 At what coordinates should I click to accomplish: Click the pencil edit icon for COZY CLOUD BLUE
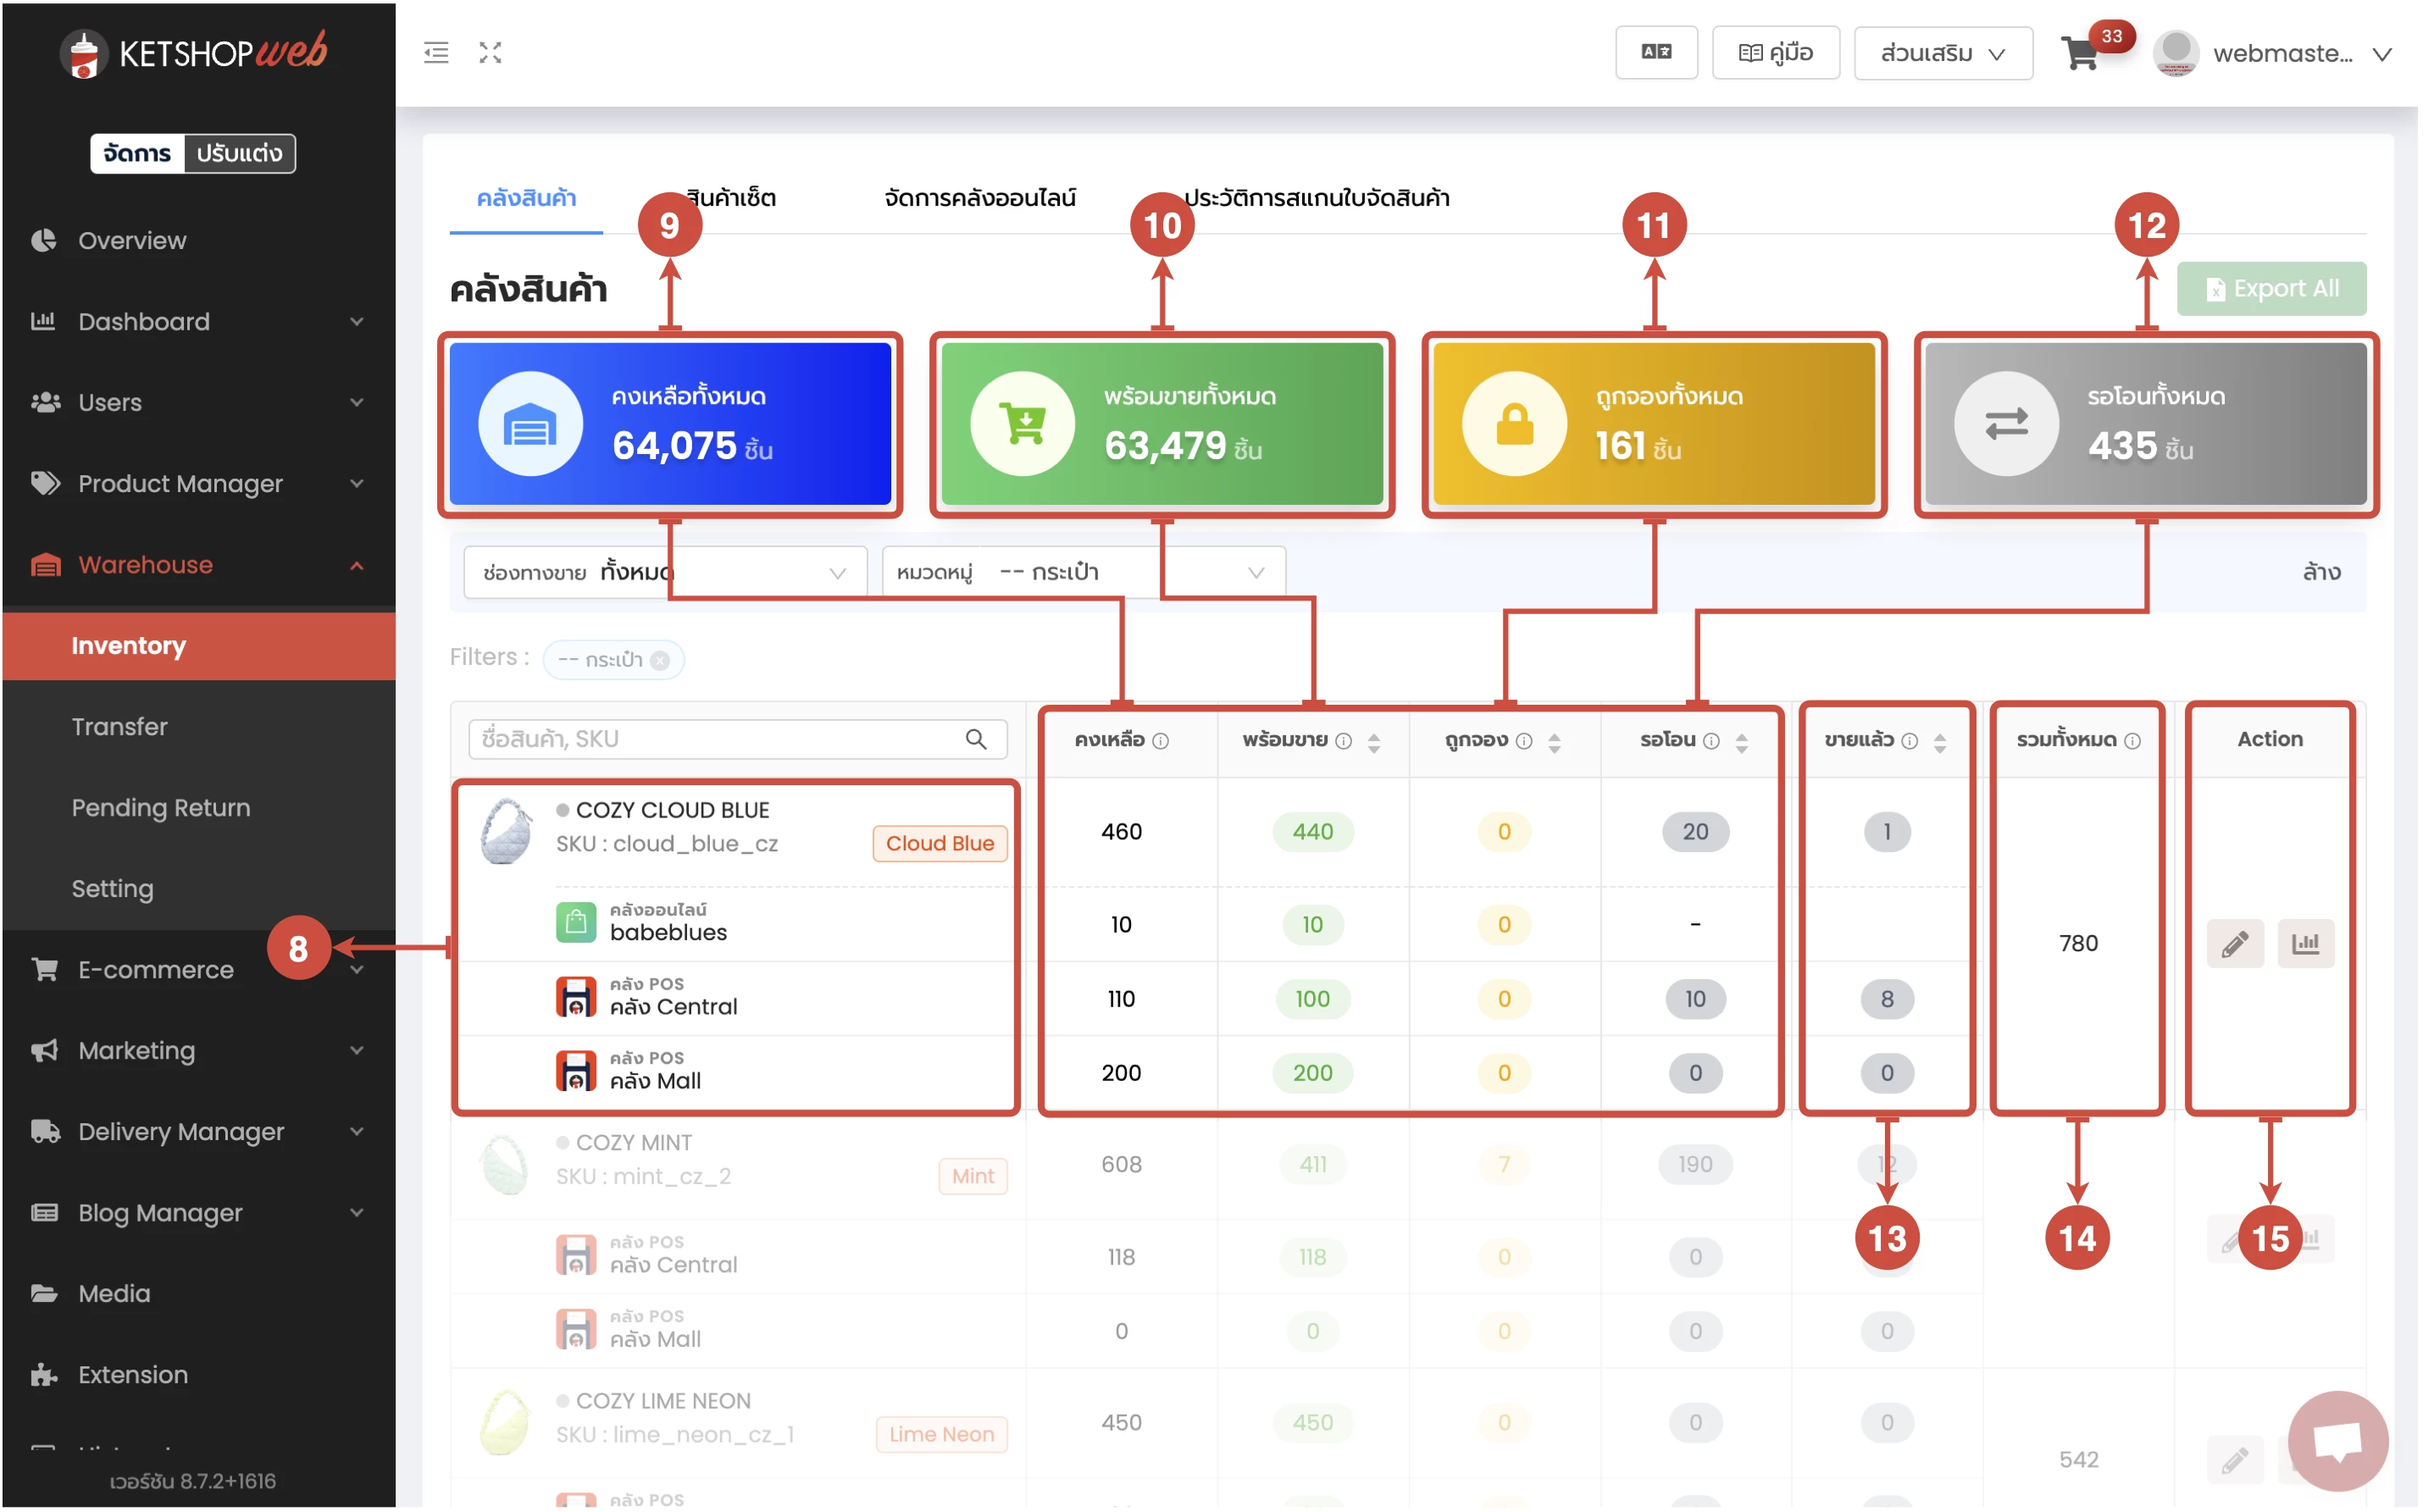2237,945
